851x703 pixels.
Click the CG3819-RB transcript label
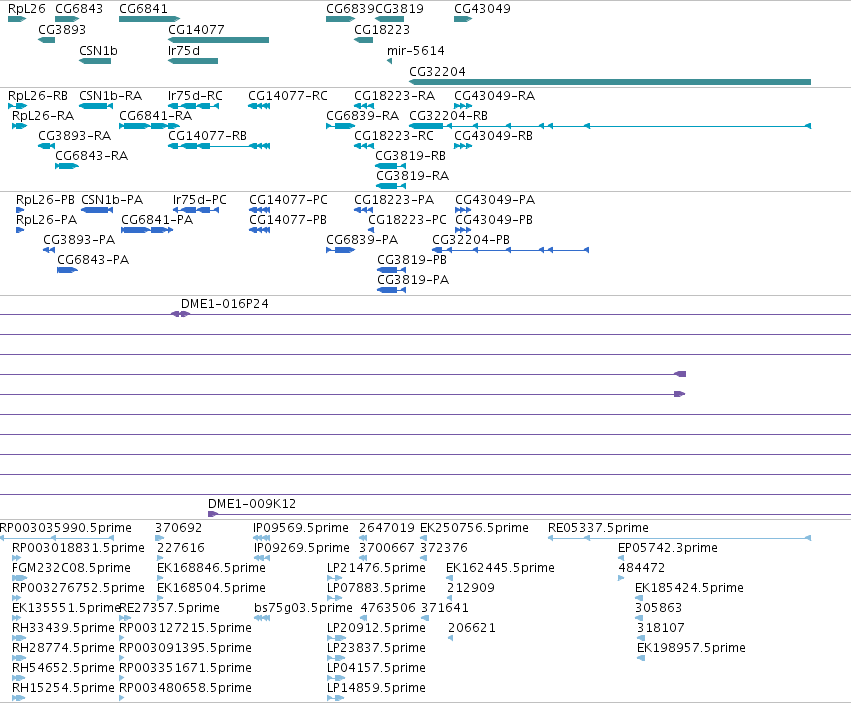click(x=410, y=156)
